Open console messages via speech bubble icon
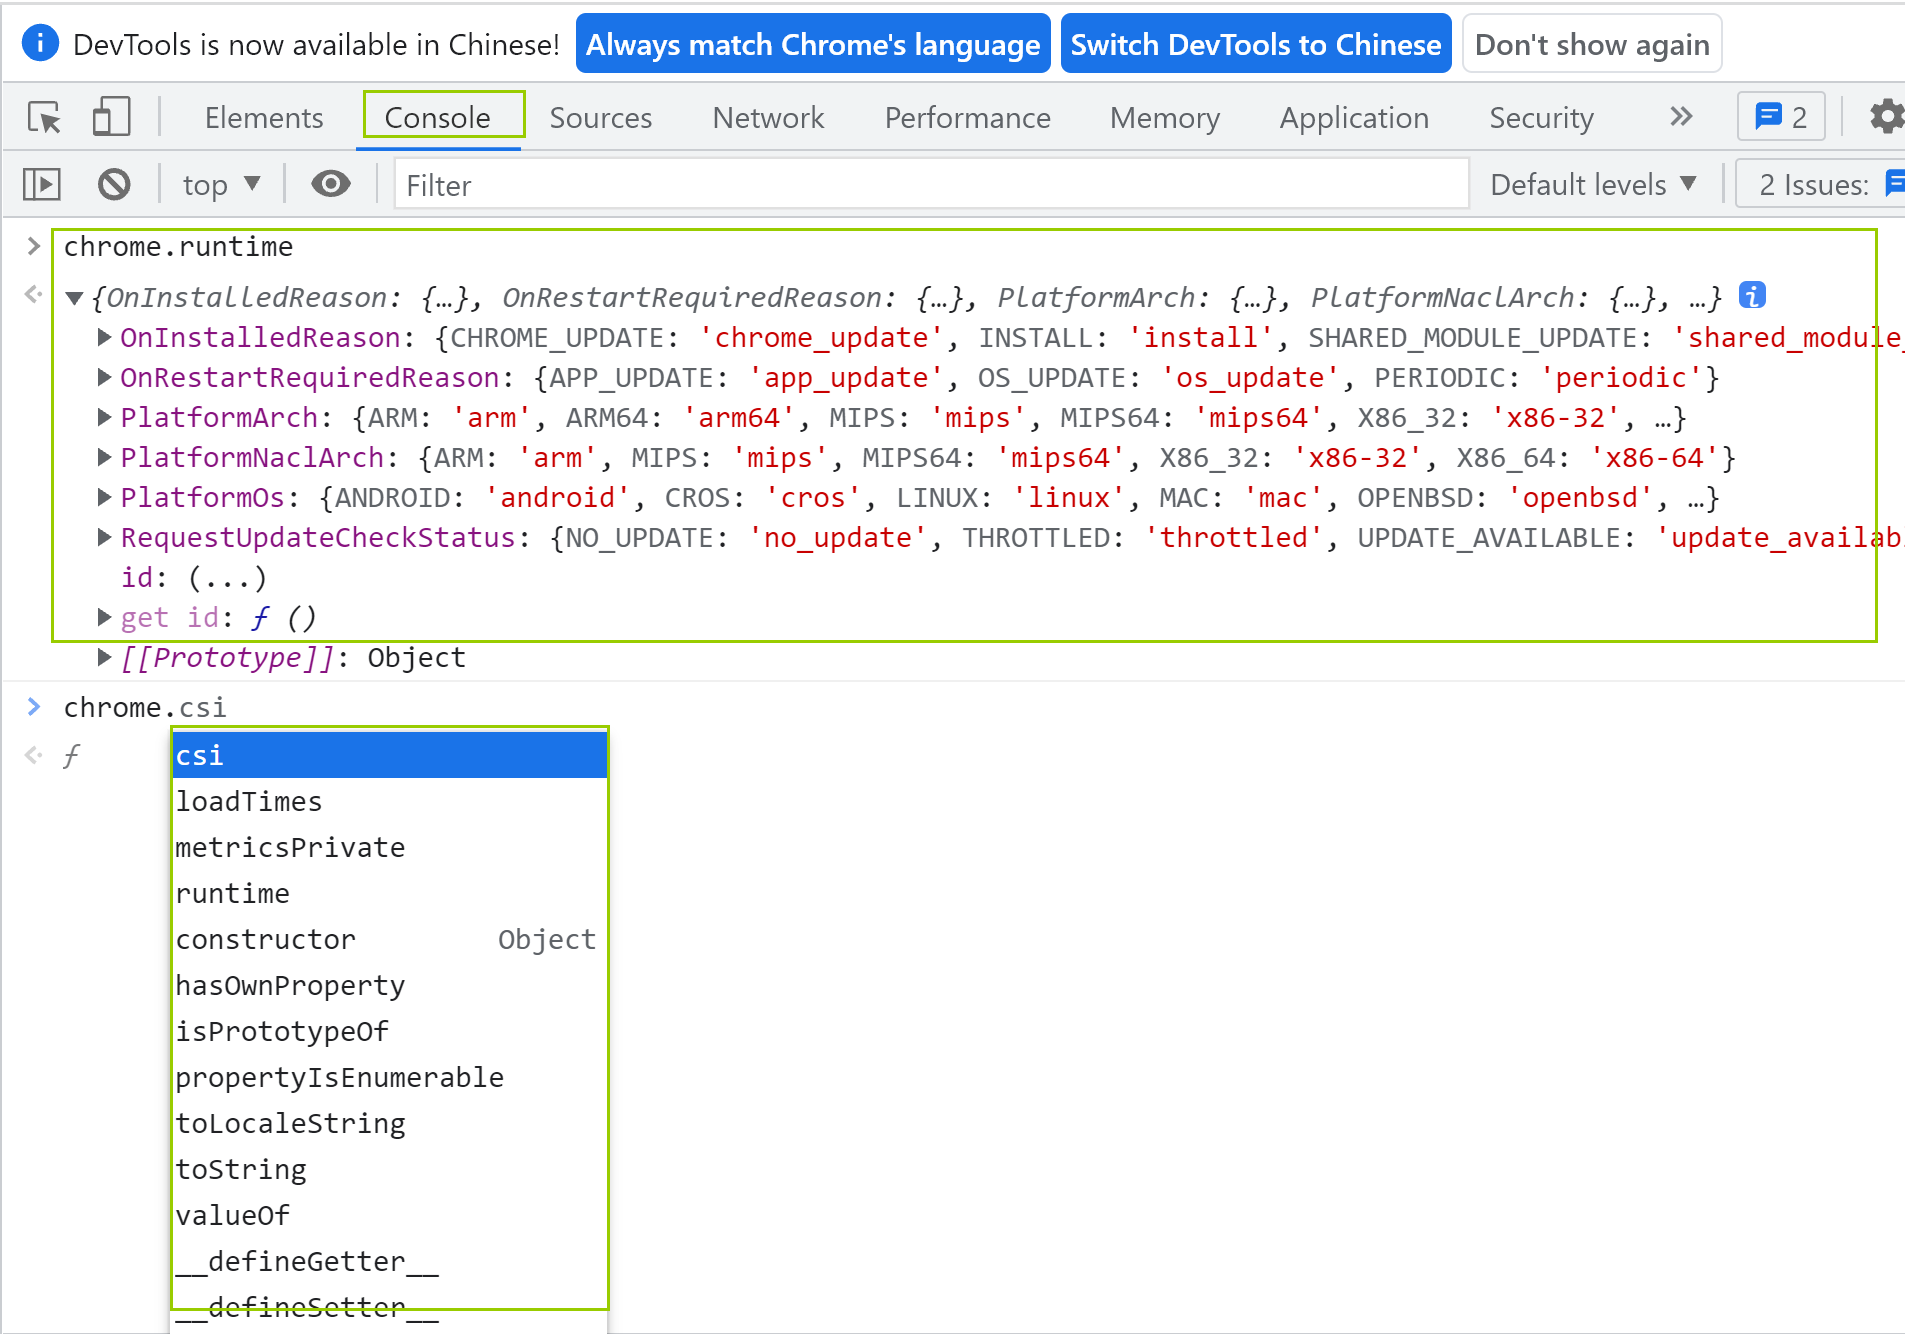 [1770, 117]
